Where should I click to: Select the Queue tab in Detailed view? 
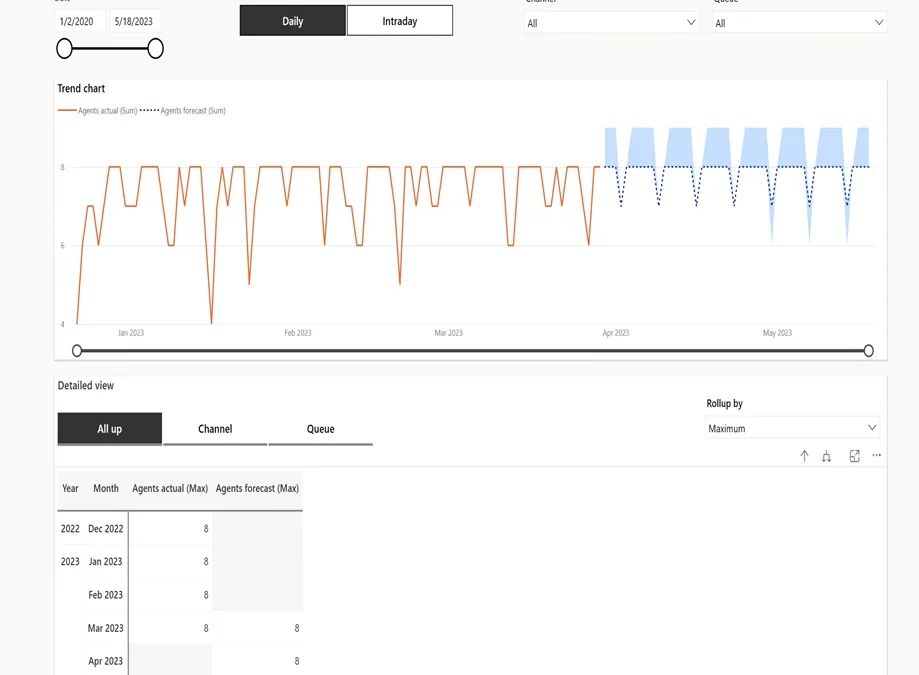tap(321, 429)
